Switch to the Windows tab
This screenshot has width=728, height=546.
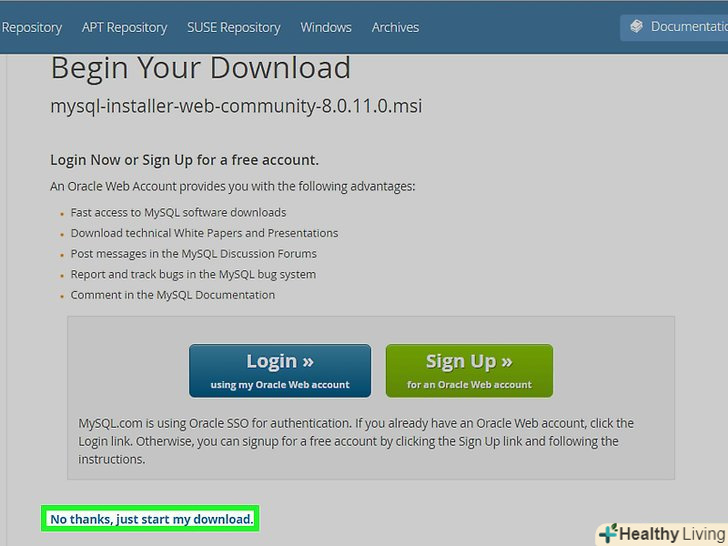(x=326, y=27)
